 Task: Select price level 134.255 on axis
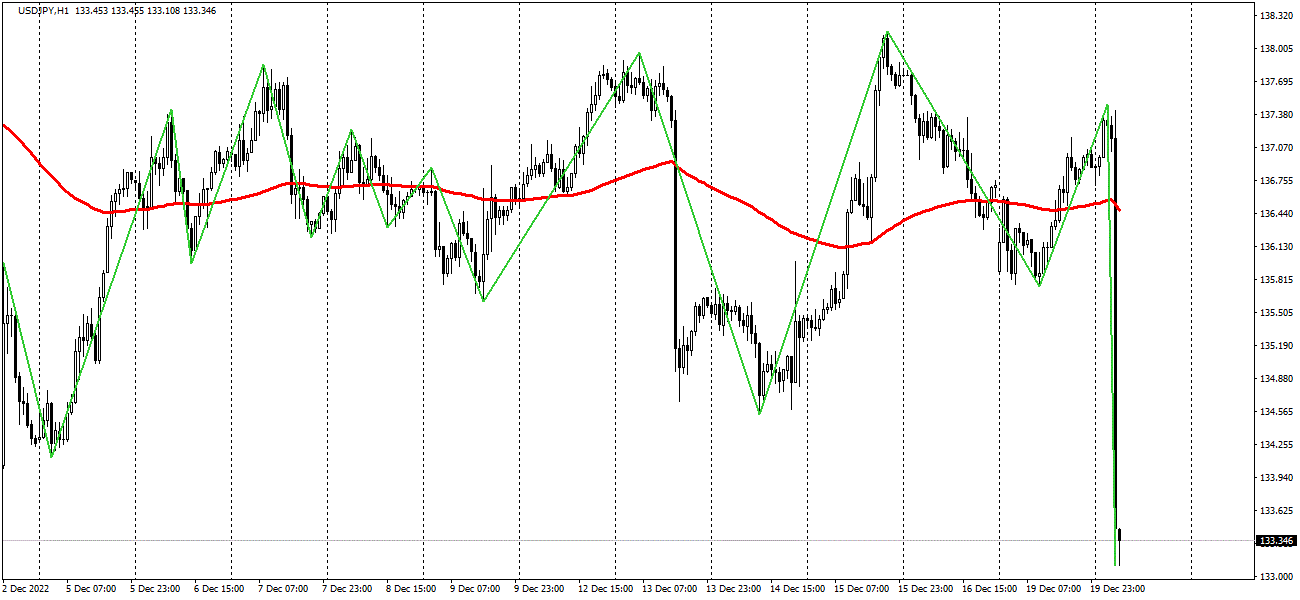point(1275,445)
